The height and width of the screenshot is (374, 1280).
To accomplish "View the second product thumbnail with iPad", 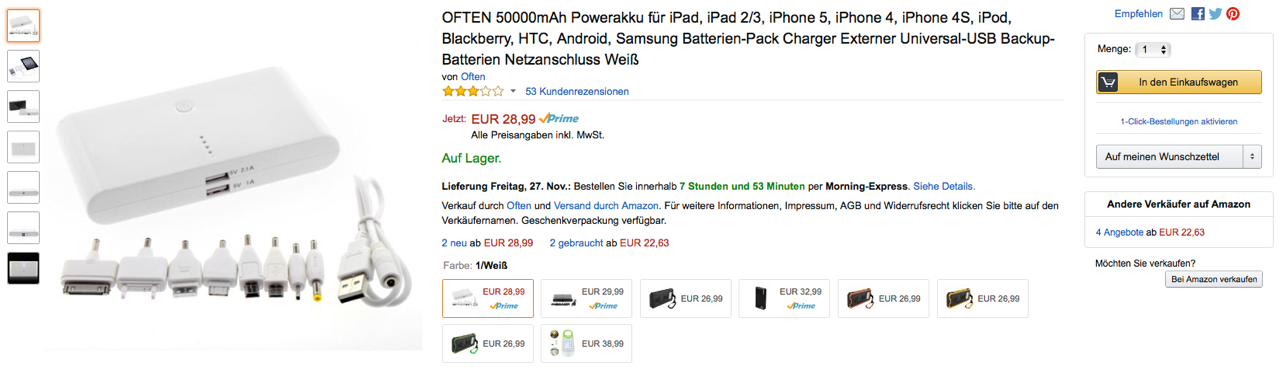I will tap(24, 66).
